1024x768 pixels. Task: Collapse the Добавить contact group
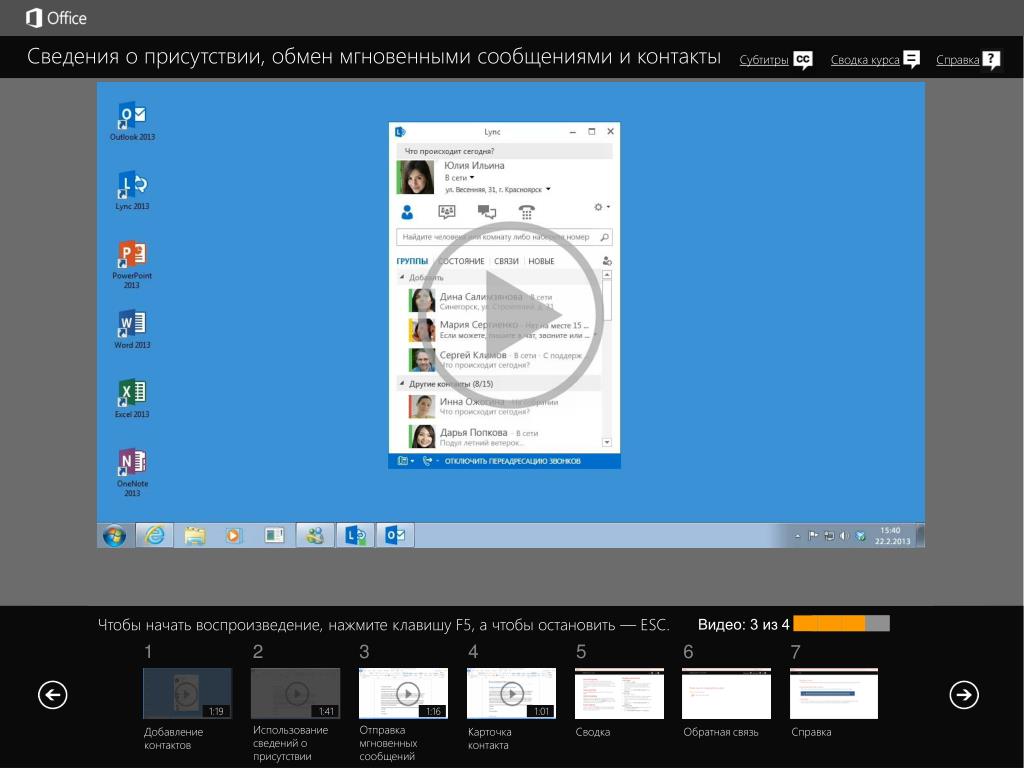click(x=402, y=277)
